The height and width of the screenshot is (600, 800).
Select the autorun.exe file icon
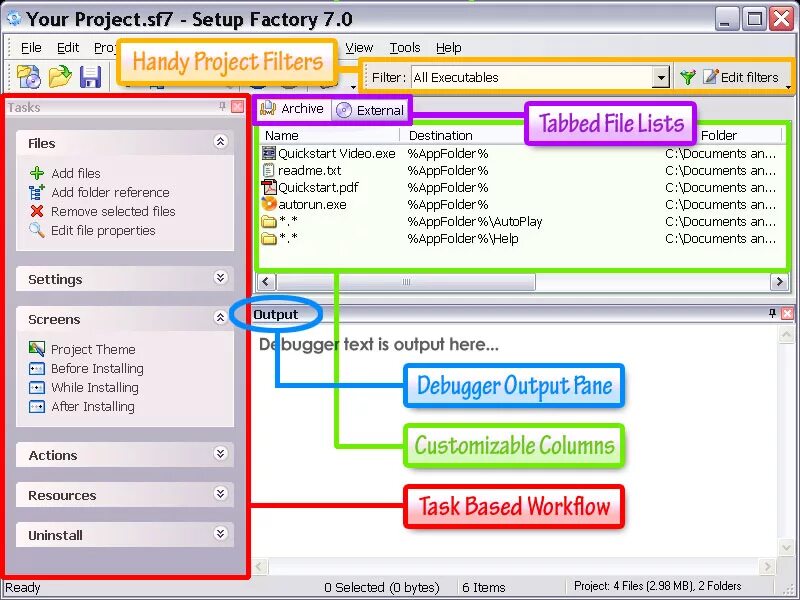click(x=269, y=204)
